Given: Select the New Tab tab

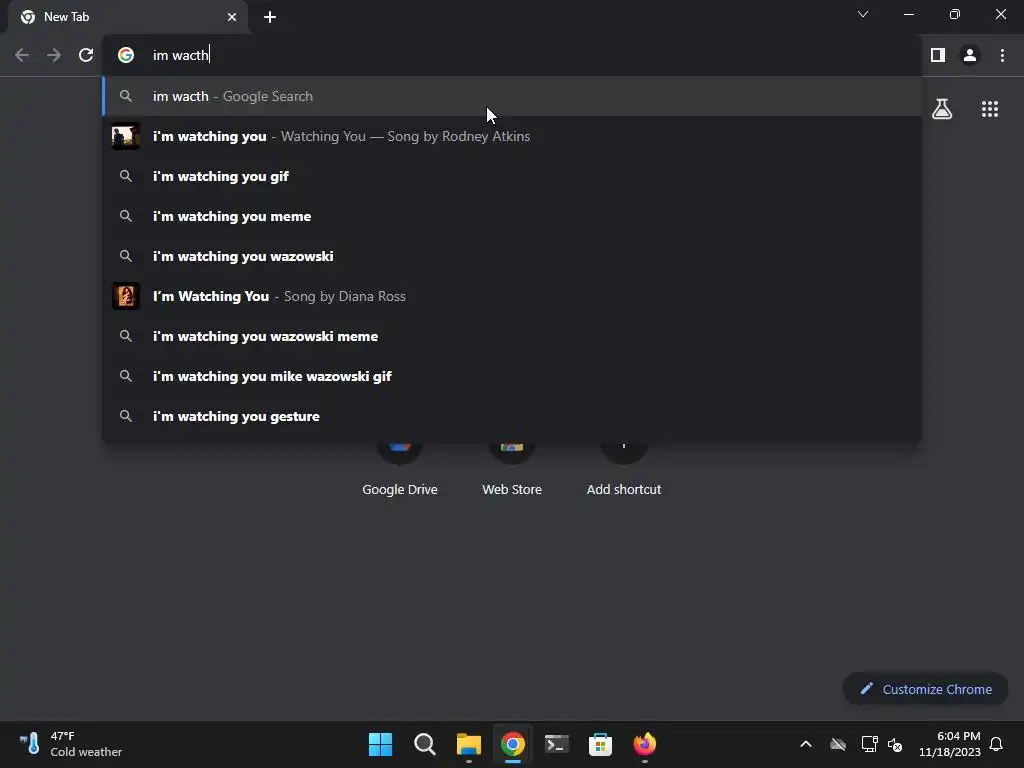Looking at the screenshot, I should coord(127,17).
